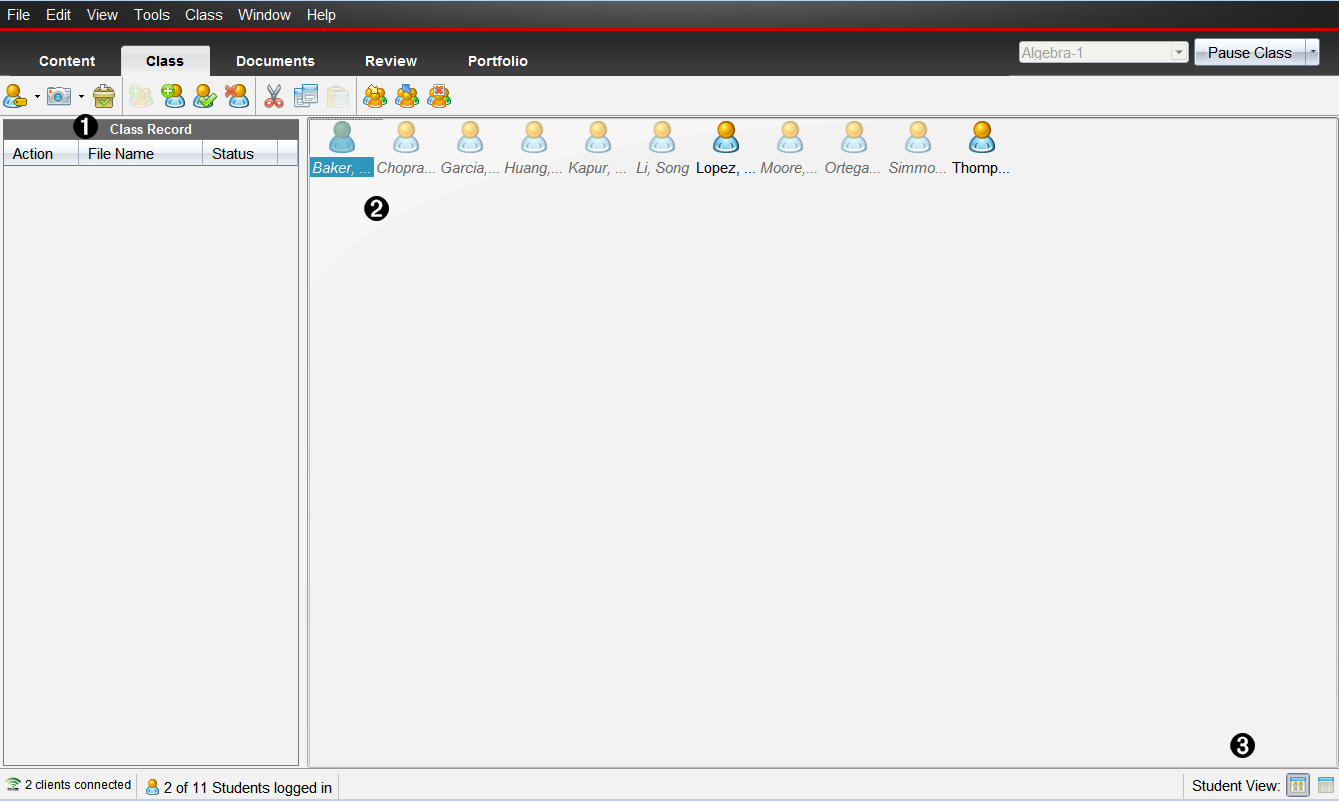This screenshot has width=1339, height=801.
Task: Click the student group icon with blue arrow
Action: tap(407, 96)
